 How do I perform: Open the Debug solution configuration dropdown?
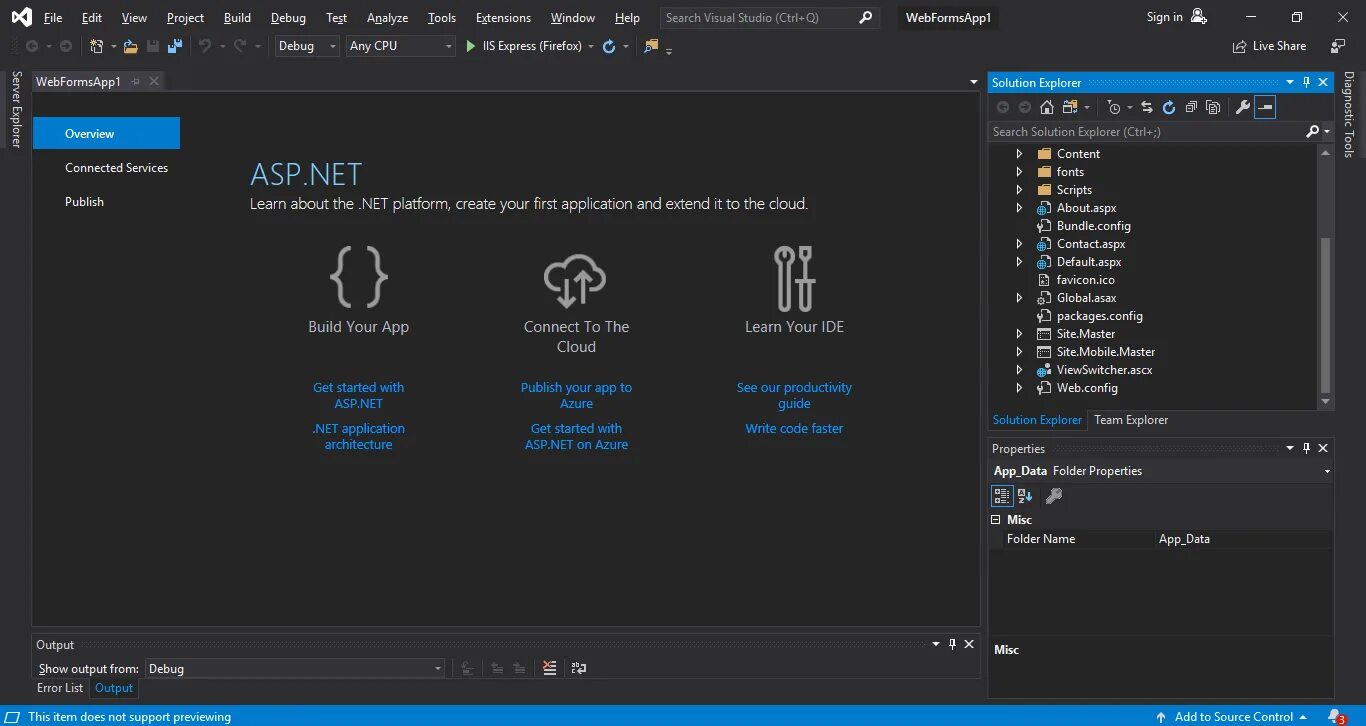[308, 46]
